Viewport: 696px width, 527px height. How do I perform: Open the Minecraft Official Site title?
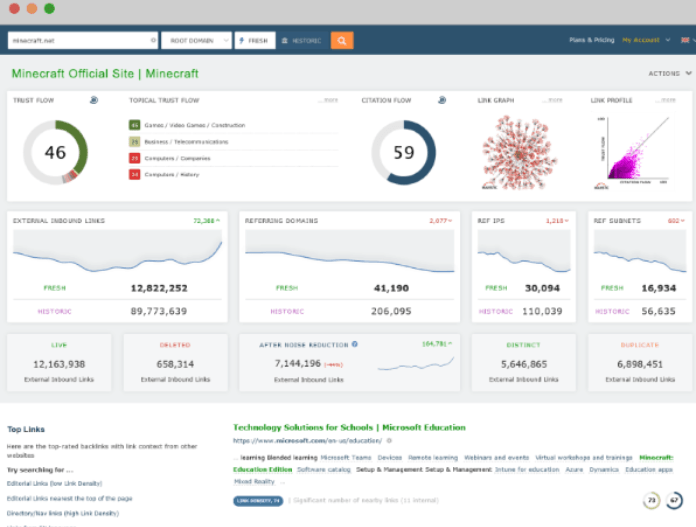click(105, 73)
